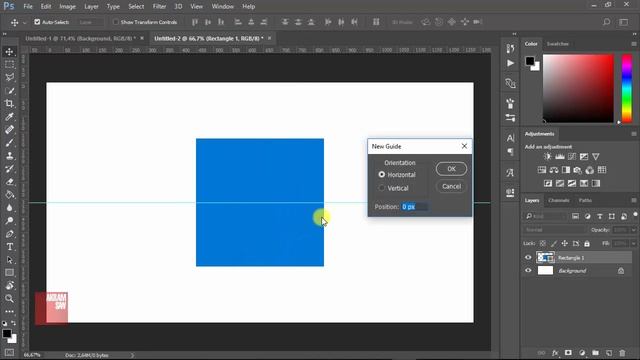640x360 pixels.
Task: Pick a color in the color field
Action: pos(578,88)
